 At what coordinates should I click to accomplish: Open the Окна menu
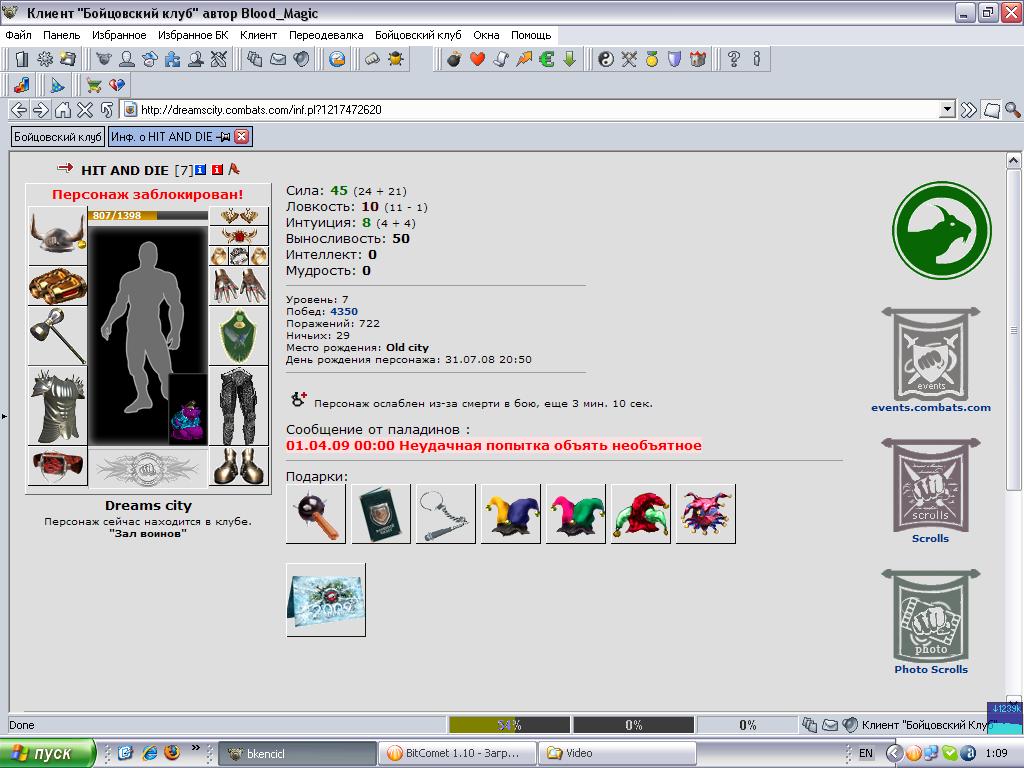point(486,35)
